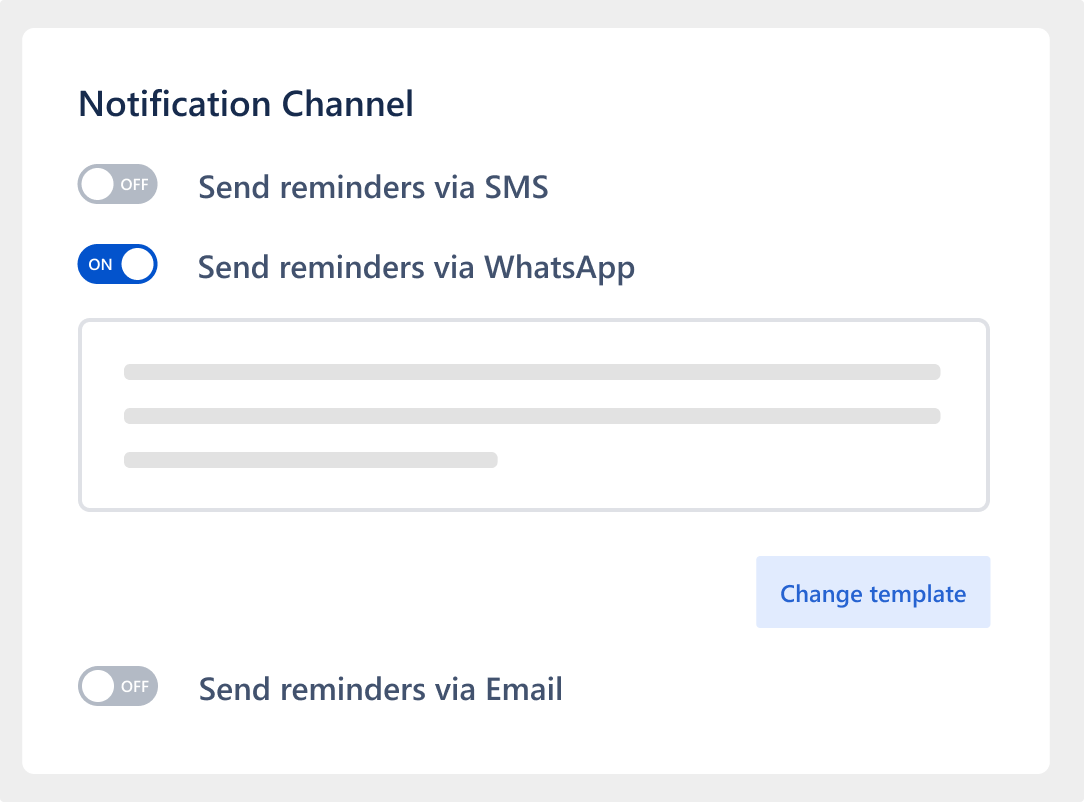Image resolution: width=1084 pixels, height=802 pixels.
Task: Click the Send reminders via Email label
Action: tap(380, 689)
